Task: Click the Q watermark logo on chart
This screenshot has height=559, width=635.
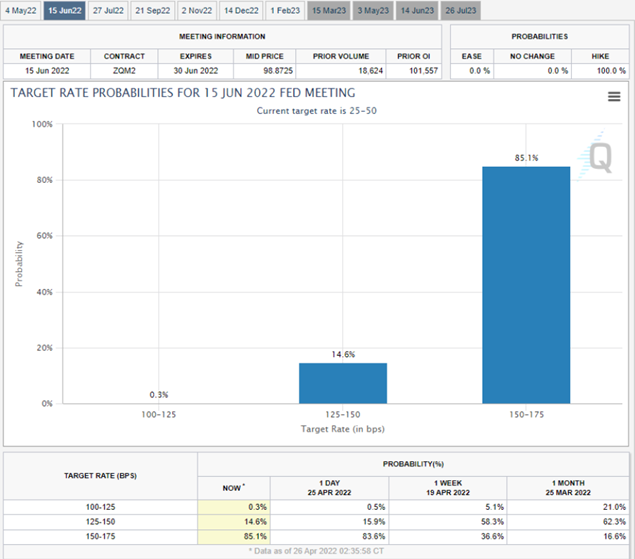Action: (598, 156)
